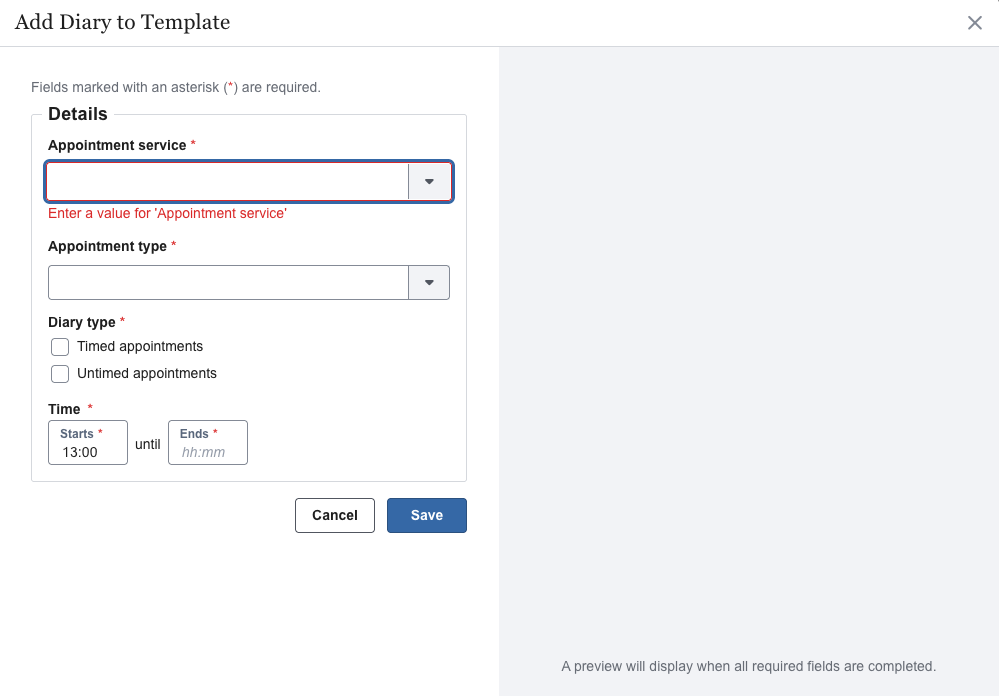Click the preview placeholder message text
Image resolution: width=999 pixels, height=696 pixels.
748,666
